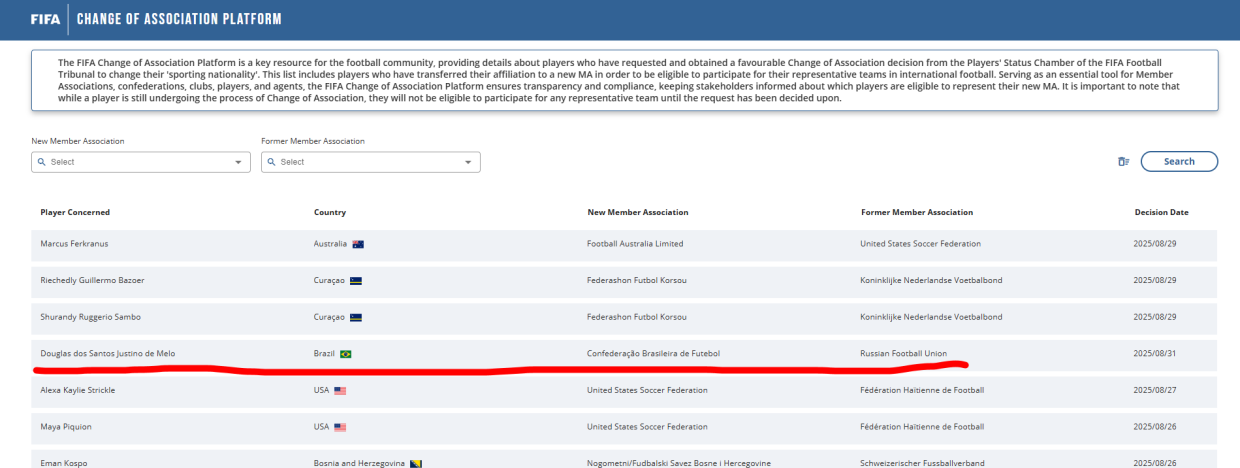Click the Bosnia and Herzegovina flag icon
This screenshot has width=1240, height=468.
416,464
